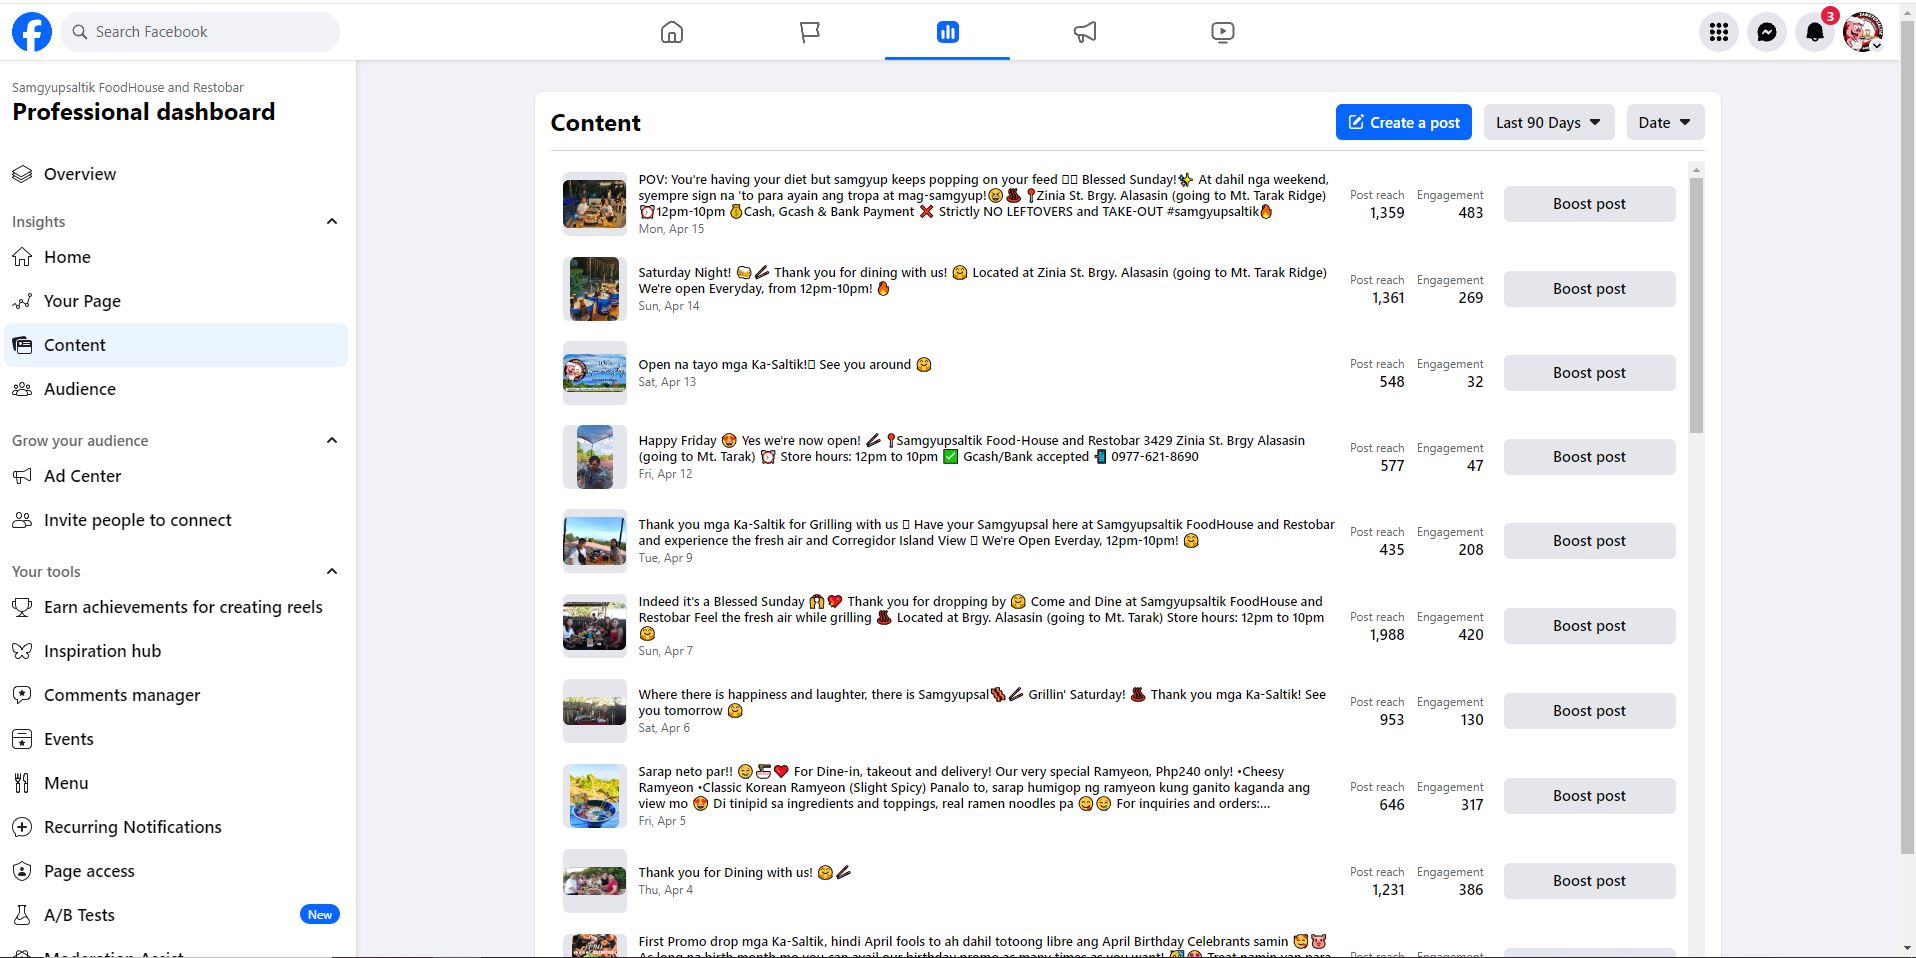This screenshot has height=958, width=1916.
Task: Click the New badge beside A/B Tests
Action: 320,915
